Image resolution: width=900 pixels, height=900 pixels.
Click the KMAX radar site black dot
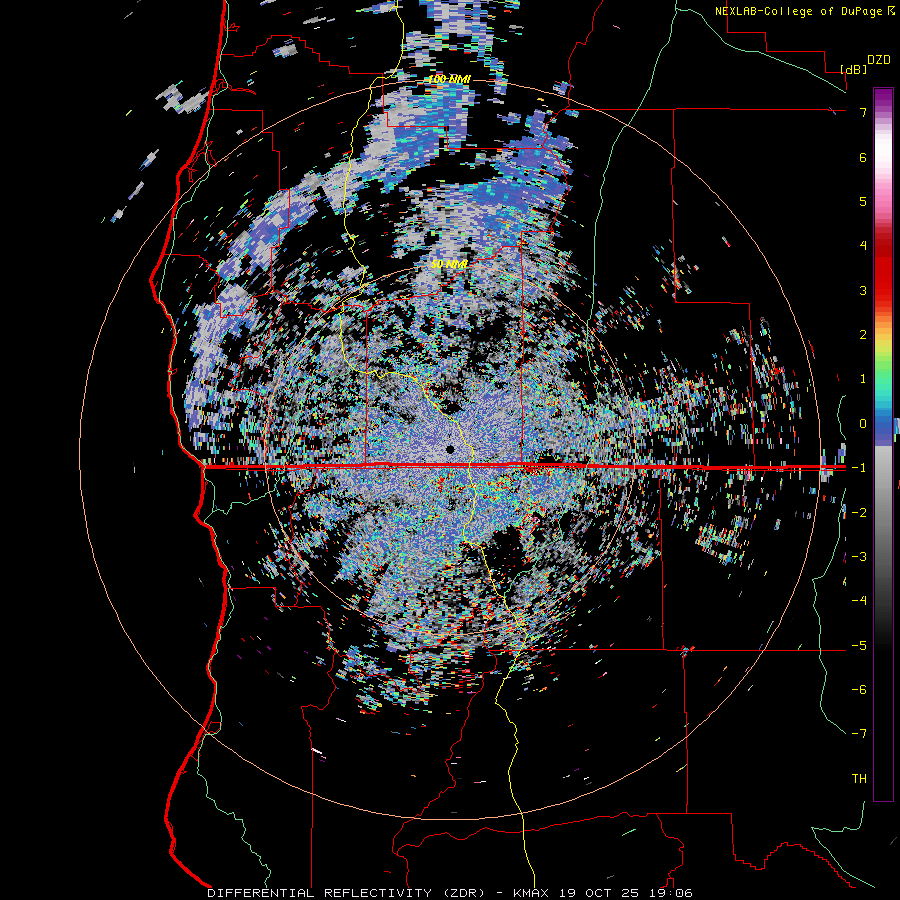(450, 449)
